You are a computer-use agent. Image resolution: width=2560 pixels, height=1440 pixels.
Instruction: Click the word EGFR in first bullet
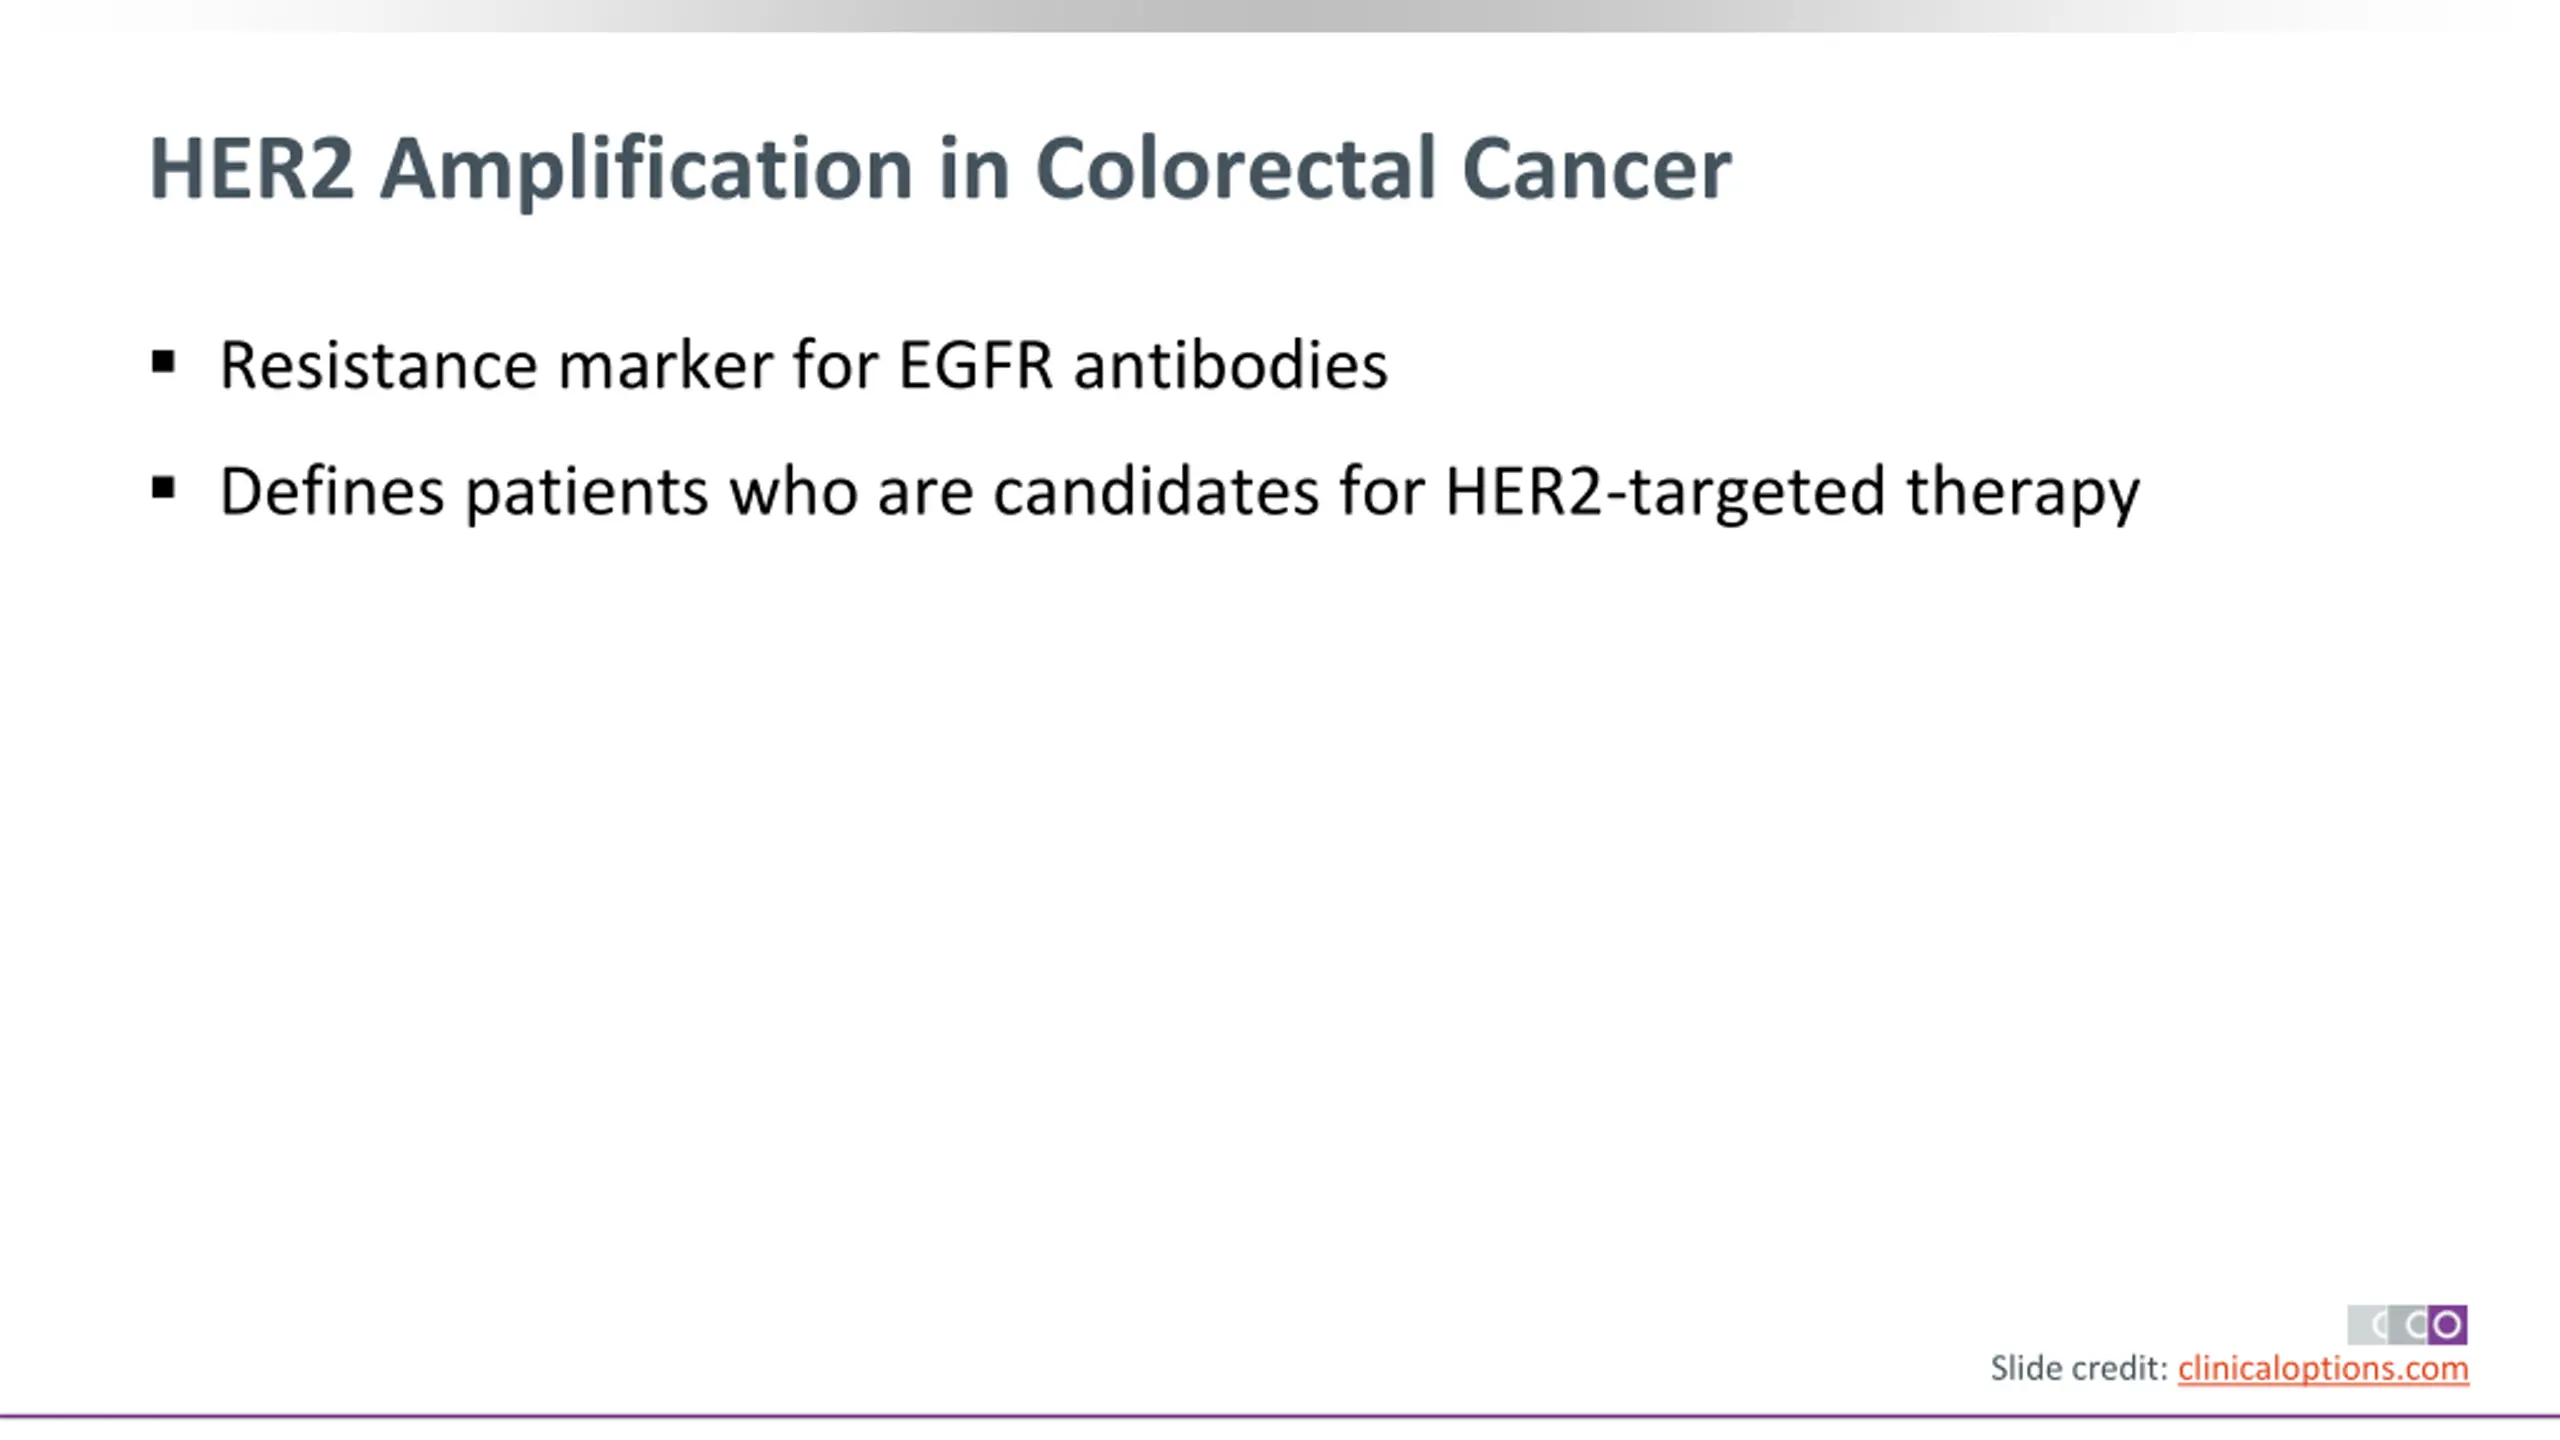point(976,365)
